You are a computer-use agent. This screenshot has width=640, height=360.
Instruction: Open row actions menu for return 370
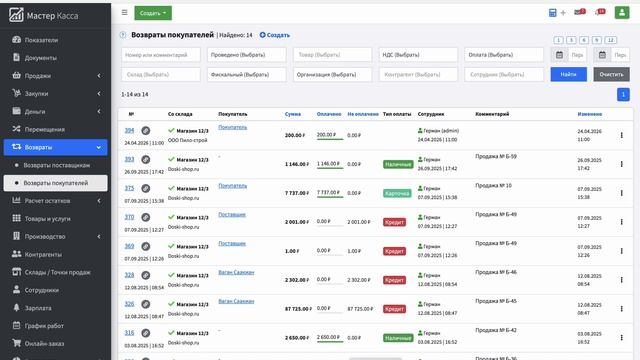pyautogui.click(x=622, y=222)
